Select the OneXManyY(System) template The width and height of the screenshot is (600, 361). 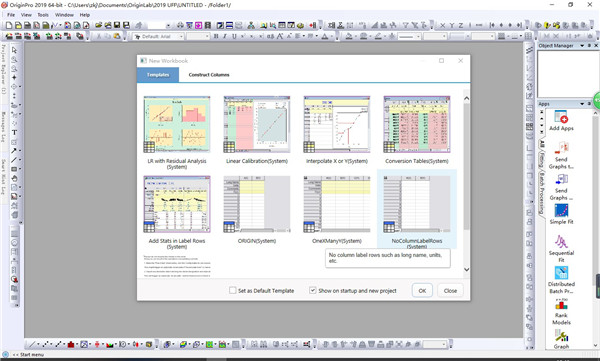337,210
